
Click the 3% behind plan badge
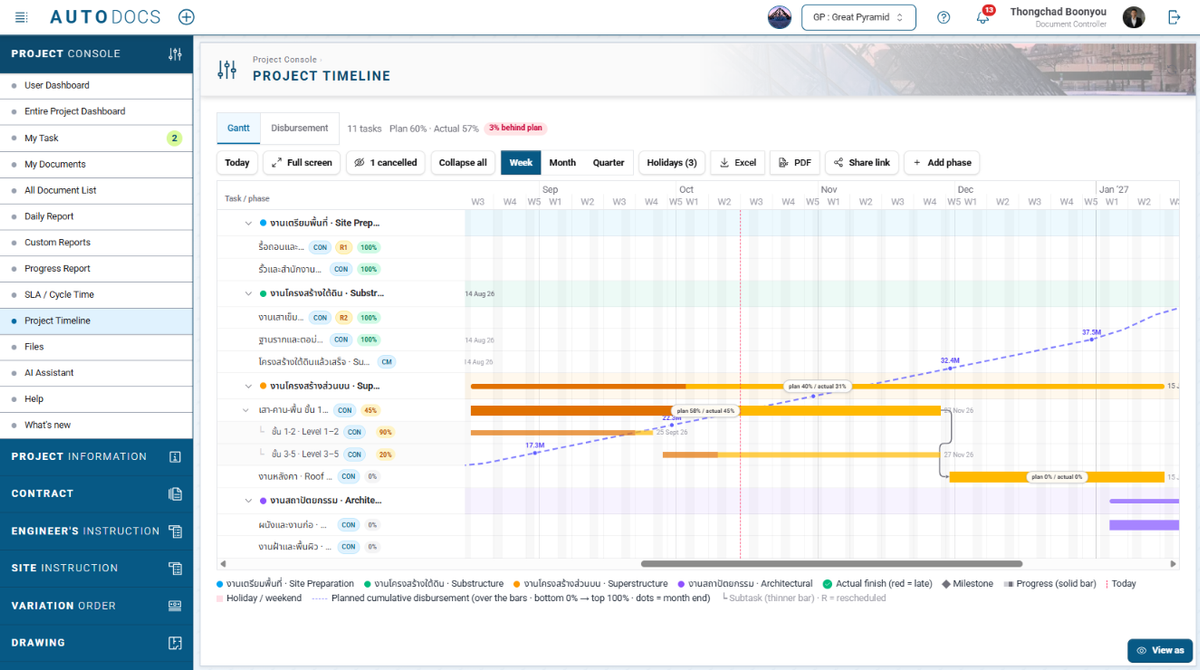pos(516,128)
